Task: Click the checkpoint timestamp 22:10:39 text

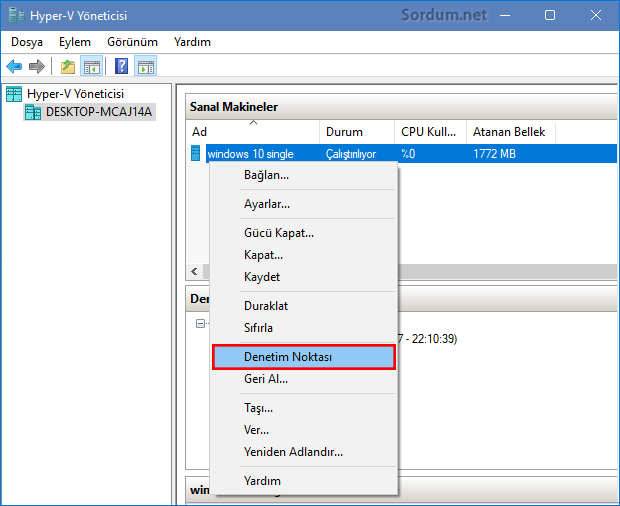Action: click(433, 339)
